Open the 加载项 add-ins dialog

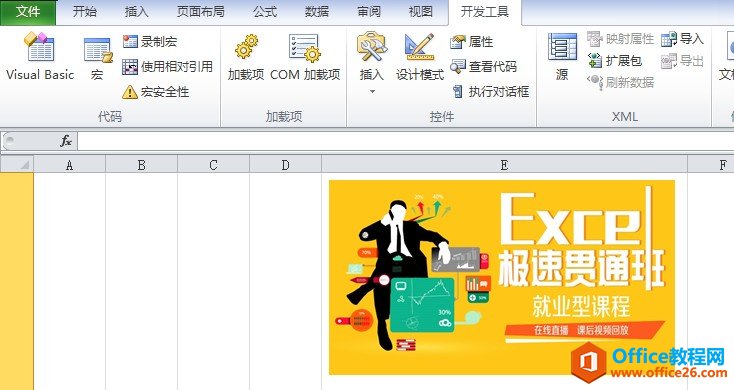pyautogui.click(x=246, y=57)
